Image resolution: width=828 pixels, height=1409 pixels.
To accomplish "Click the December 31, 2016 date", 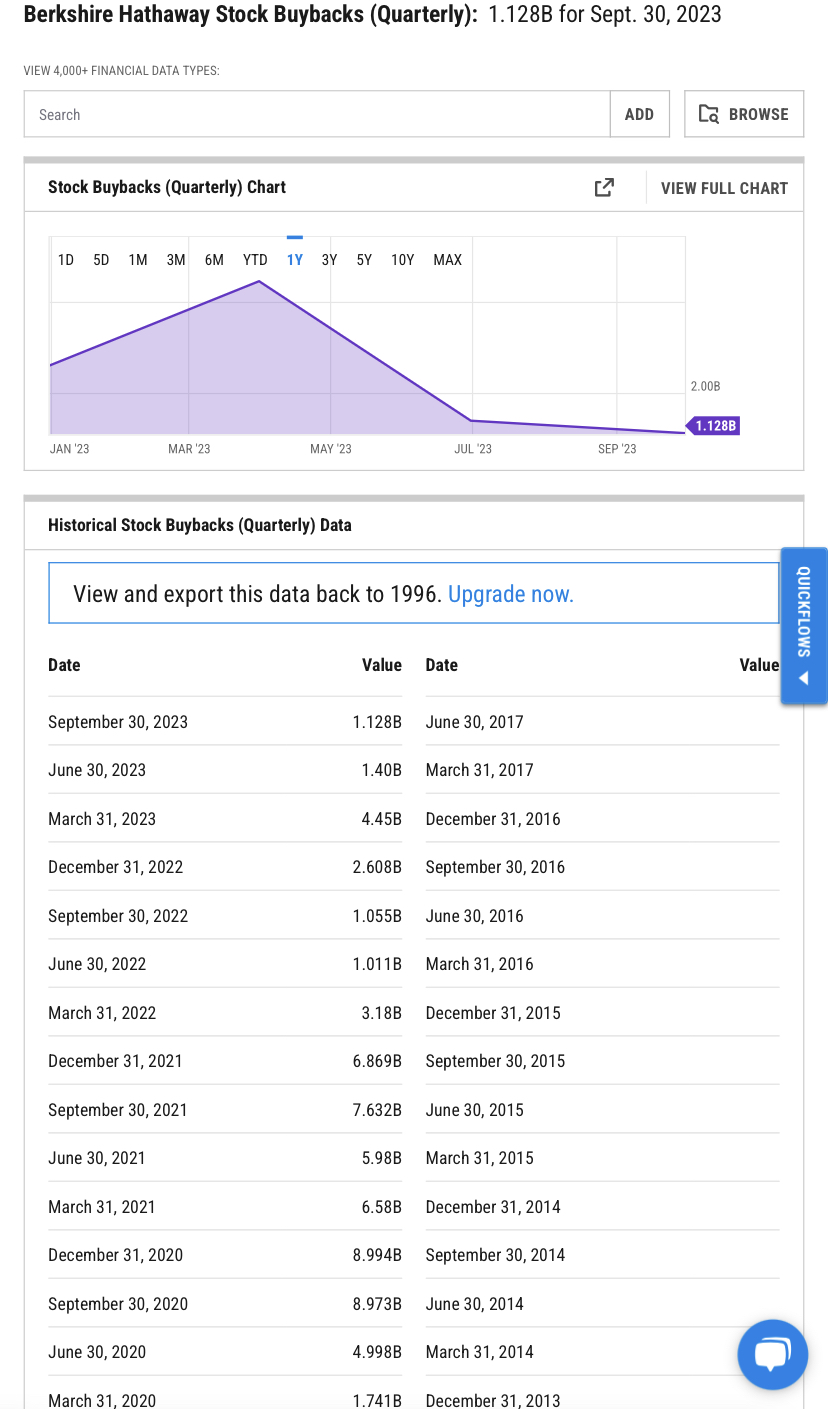I will point(493,819).
